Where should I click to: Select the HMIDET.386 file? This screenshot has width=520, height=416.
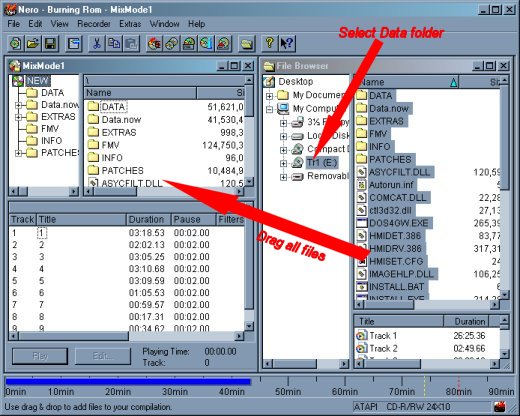coord(395,236)
